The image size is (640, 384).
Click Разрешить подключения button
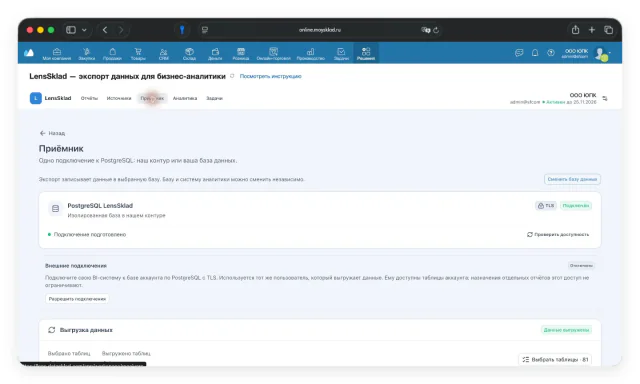[x=77, y=299]
